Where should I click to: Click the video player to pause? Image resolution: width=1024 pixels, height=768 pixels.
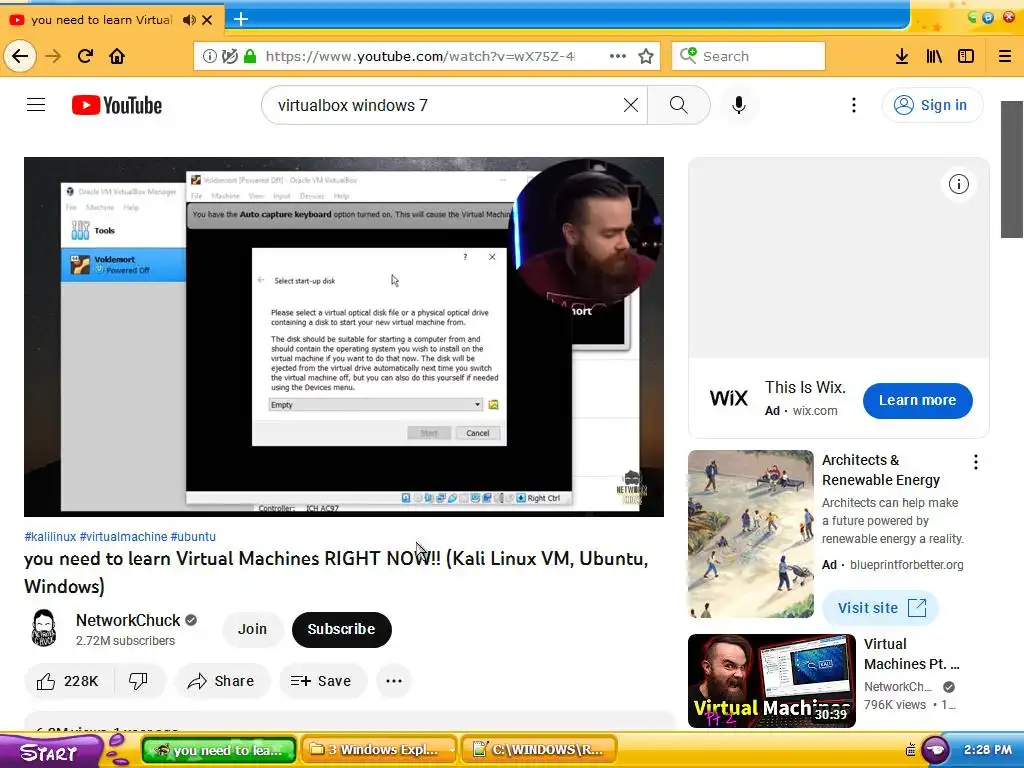click(x=344, y=336)
